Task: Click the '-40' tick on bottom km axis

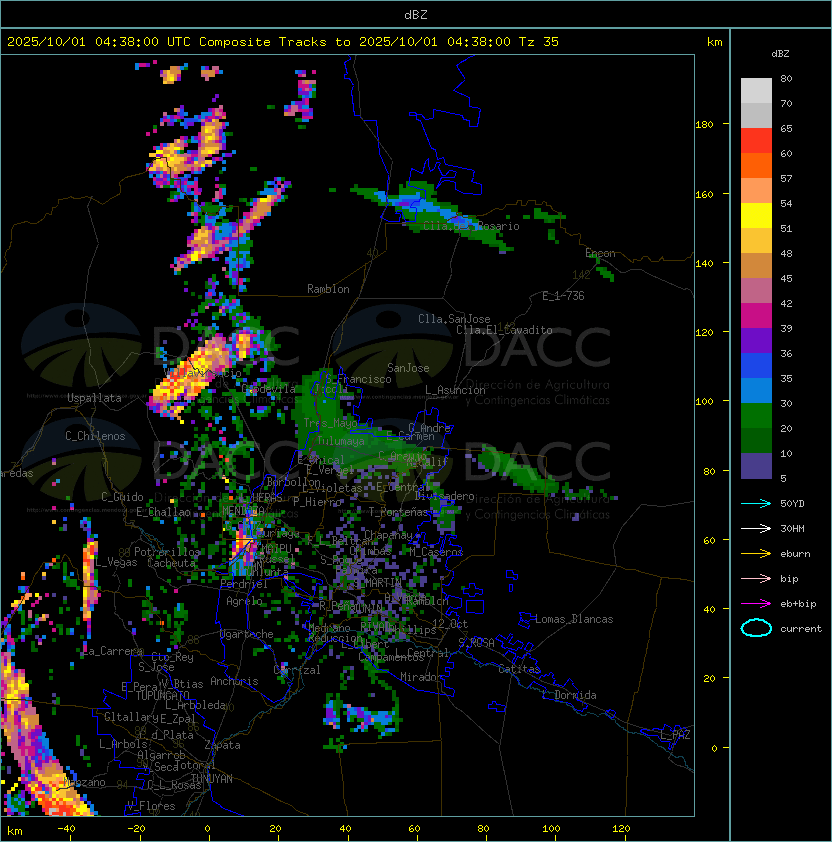Action: [x=66, y=829]
